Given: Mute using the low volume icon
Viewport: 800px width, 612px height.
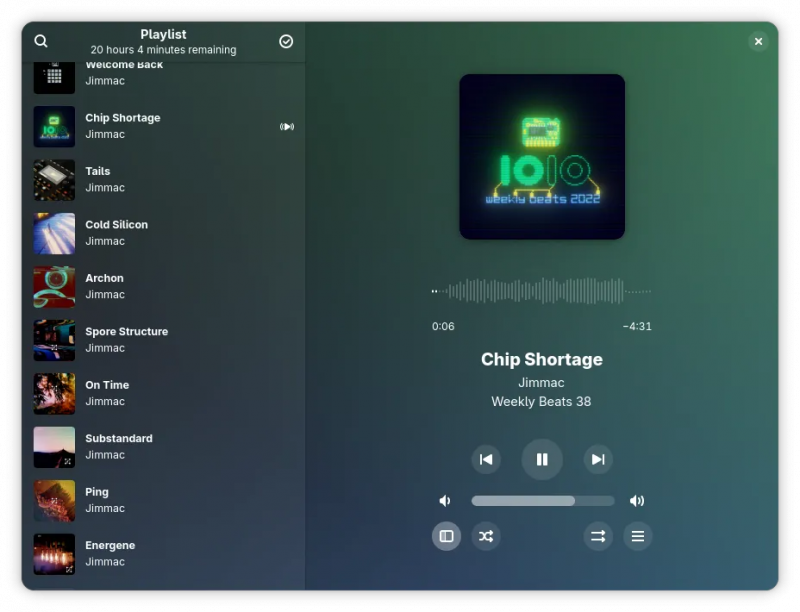Looking at the screenshot, I should tap(445, 501).
